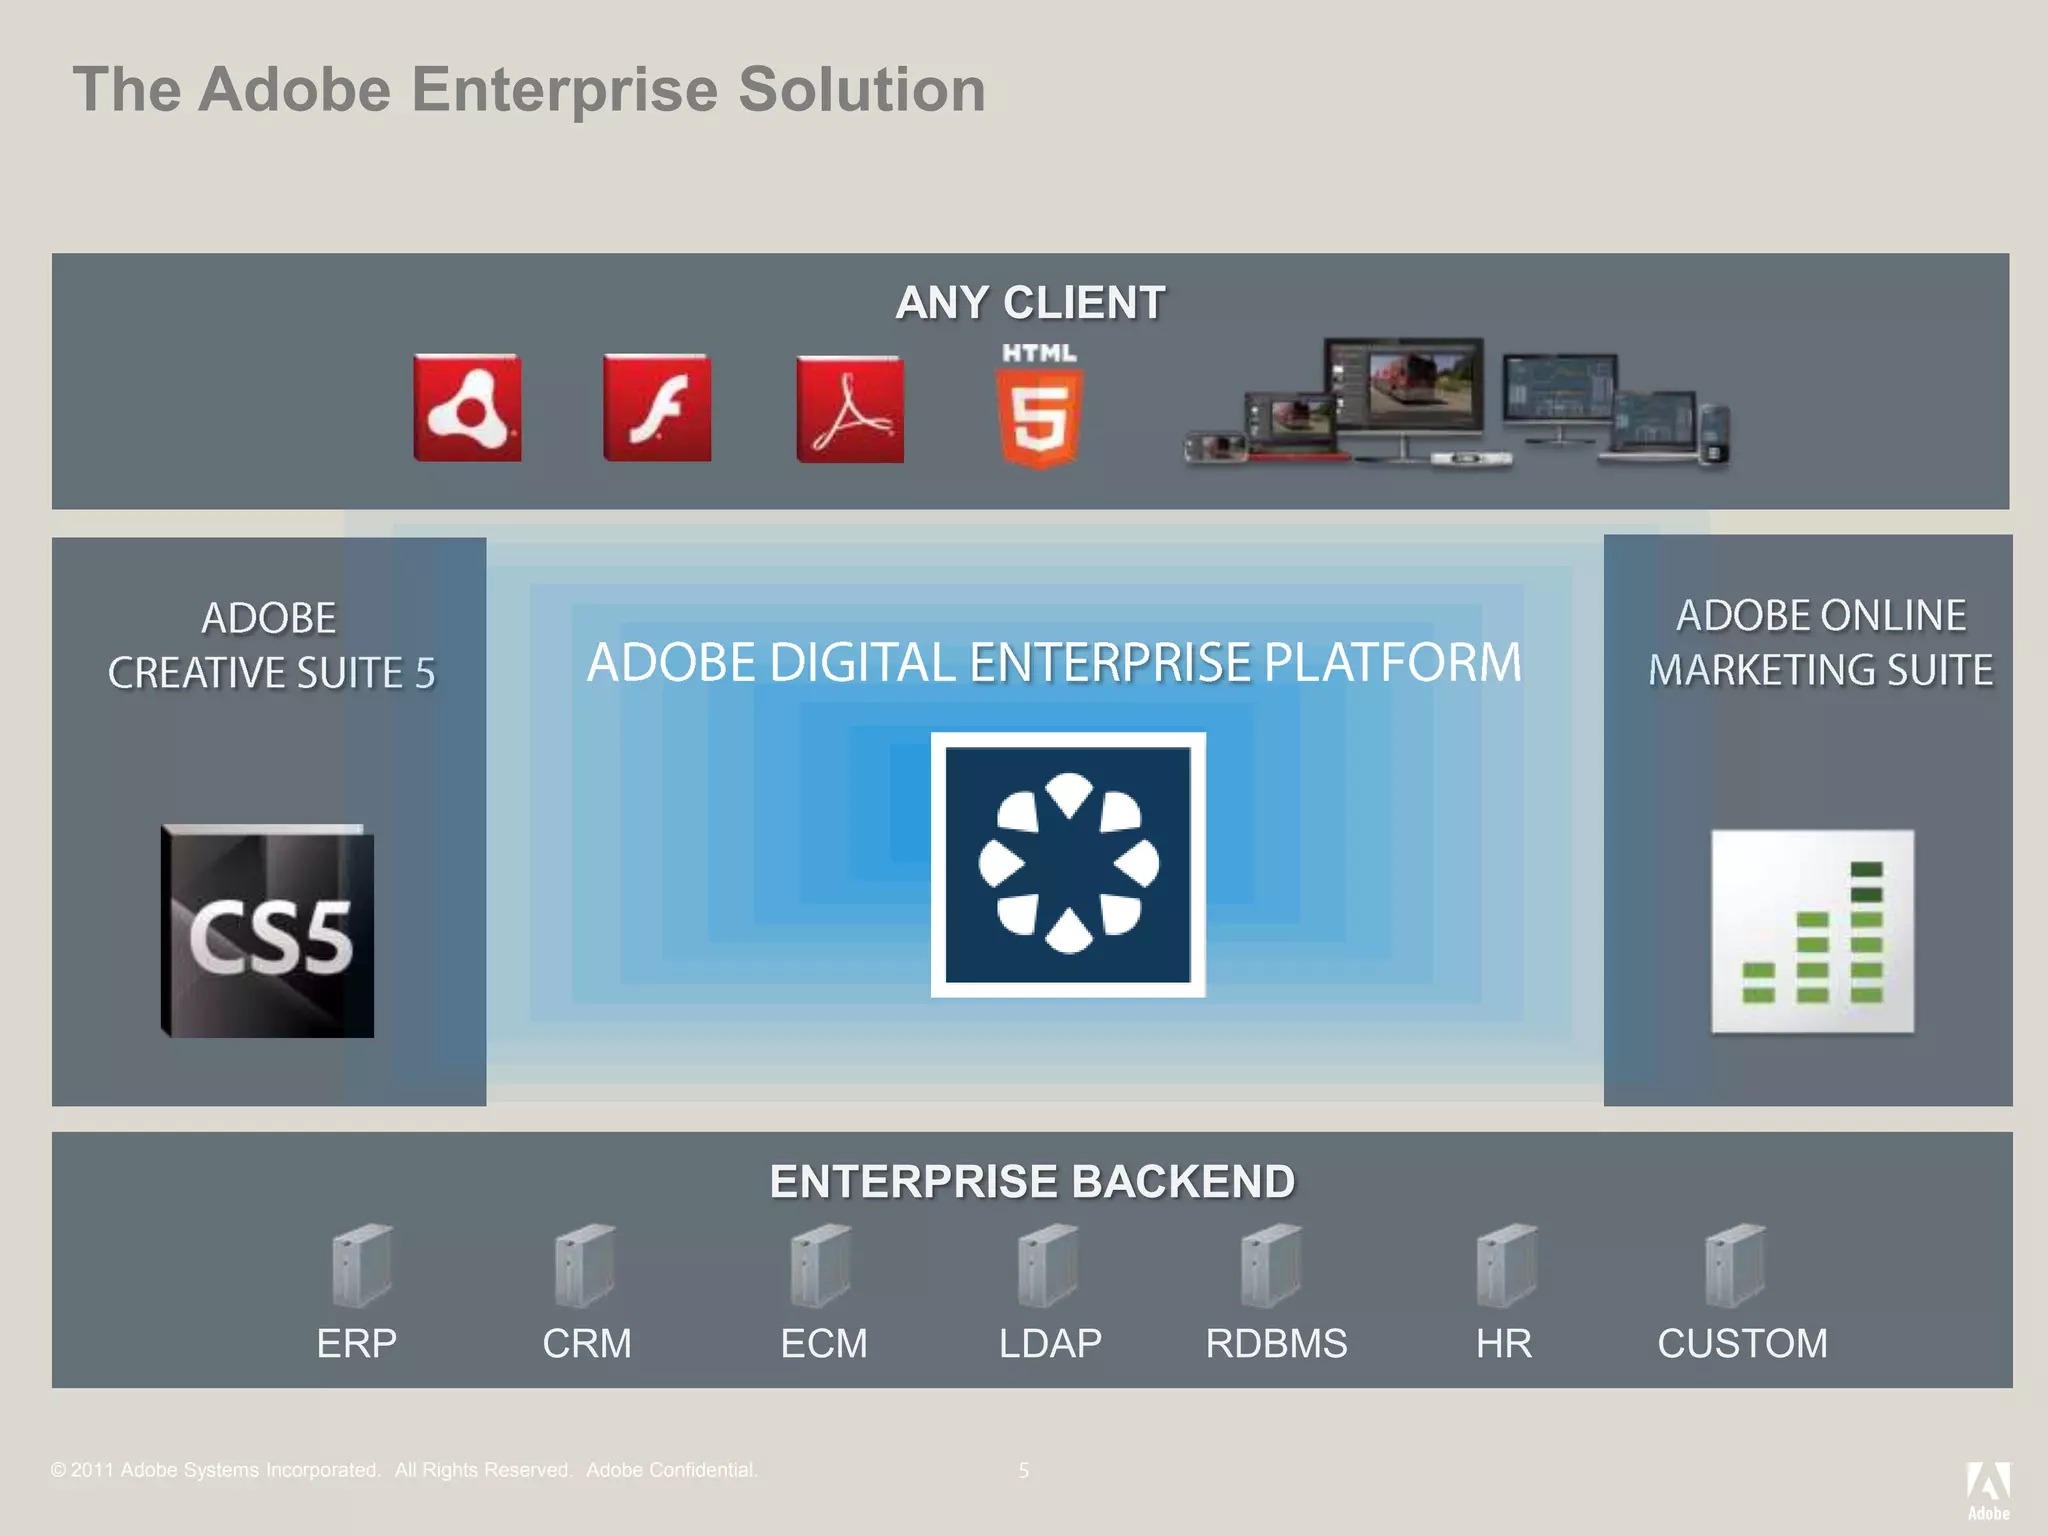
Task: Click the server icon above ERP
Action: [362, 1265]
